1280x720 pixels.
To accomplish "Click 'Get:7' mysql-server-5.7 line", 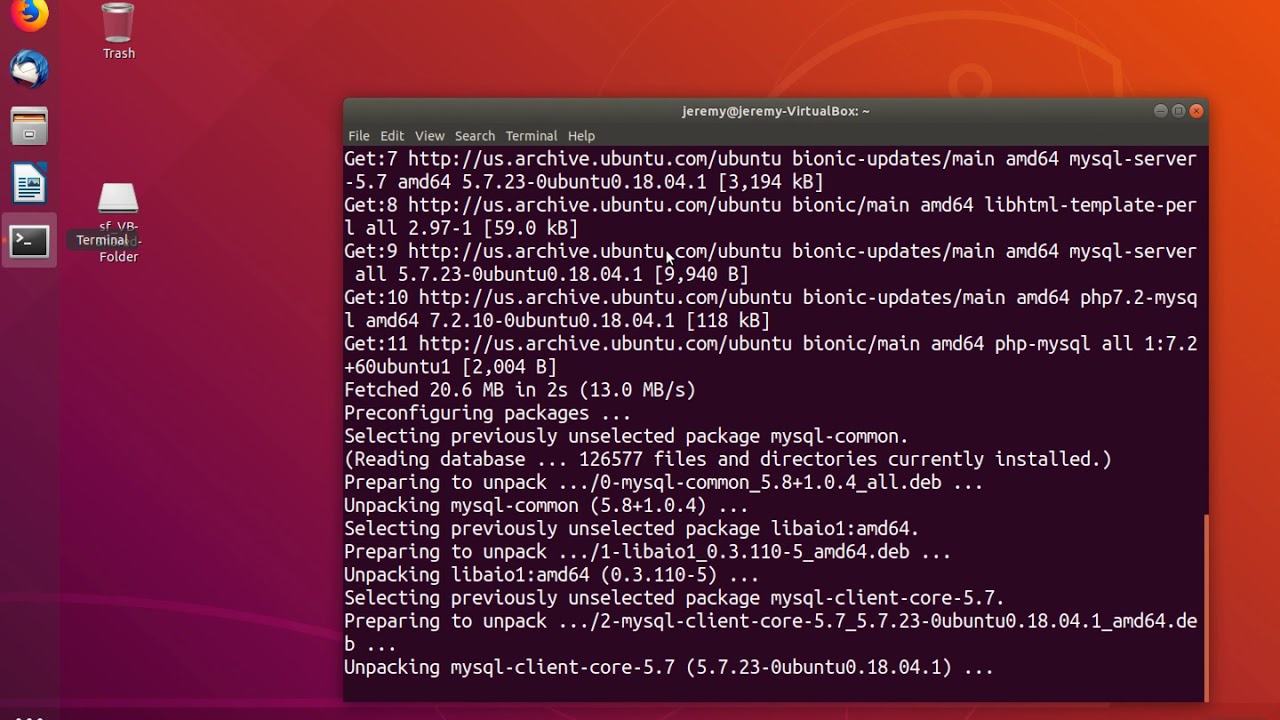I will tap(770, 170).
